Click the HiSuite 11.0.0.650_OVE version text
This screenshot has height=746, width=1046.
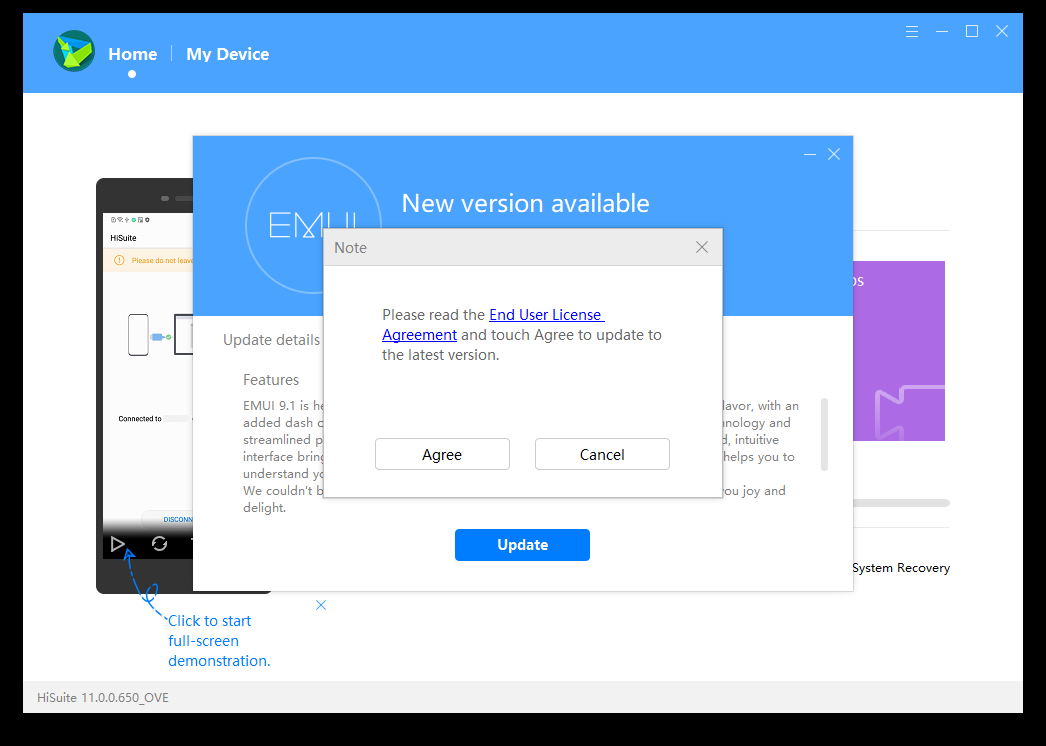coord(103,697)
